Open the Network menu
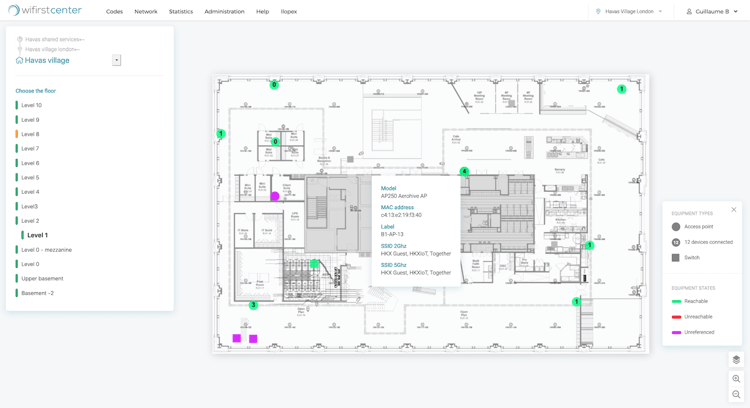The image size is (750, 408). 145,12
